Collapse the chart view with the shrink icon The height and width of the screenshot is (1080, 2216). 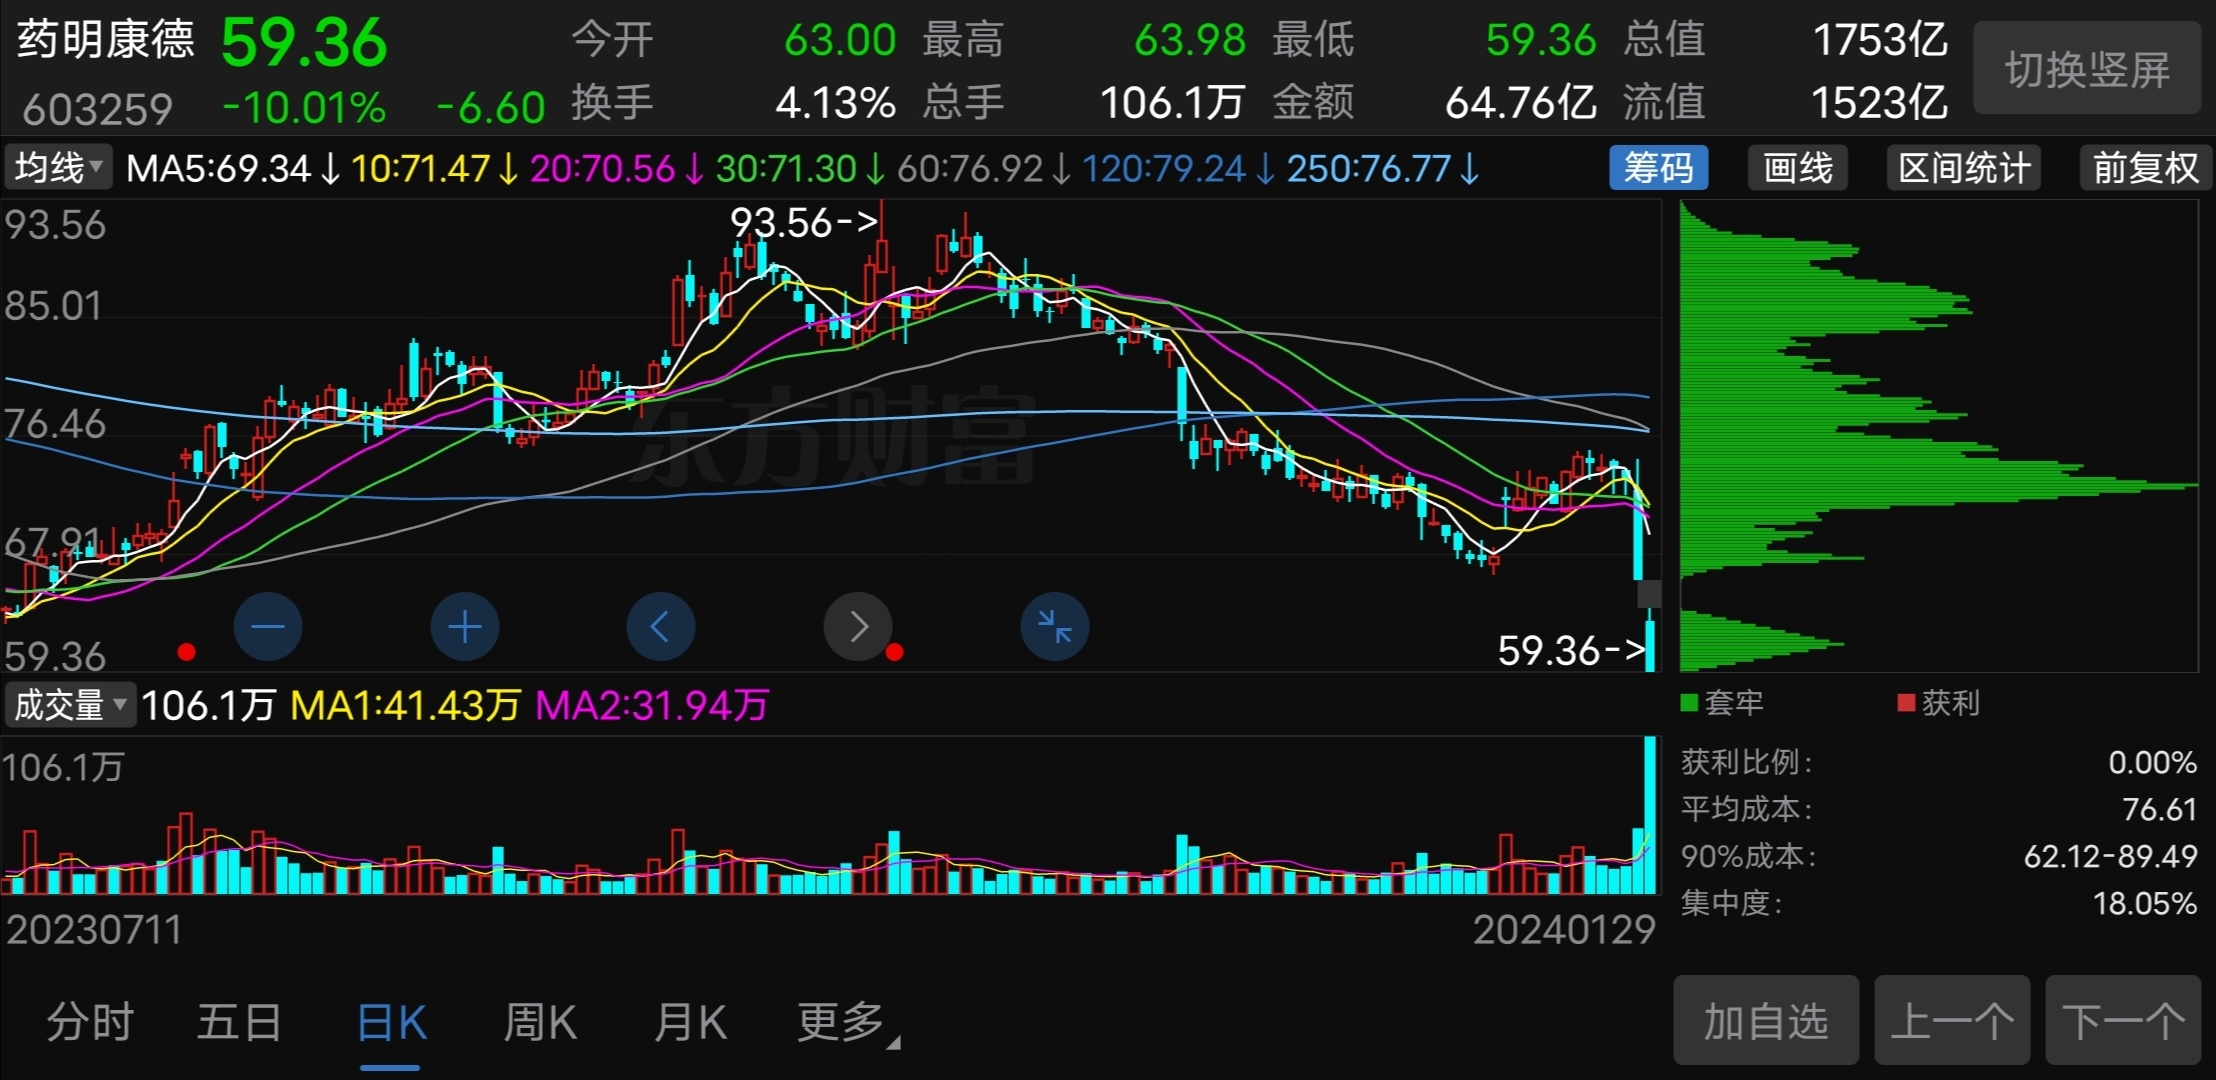pyautogui.click(x=1053, y=626)
